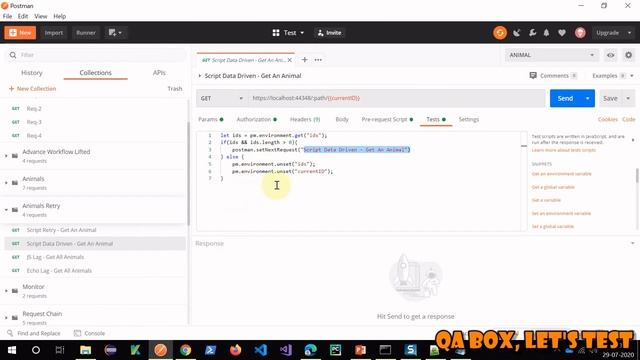
Task: Focus the sidebar Filter search field
Action: (96, 55)
